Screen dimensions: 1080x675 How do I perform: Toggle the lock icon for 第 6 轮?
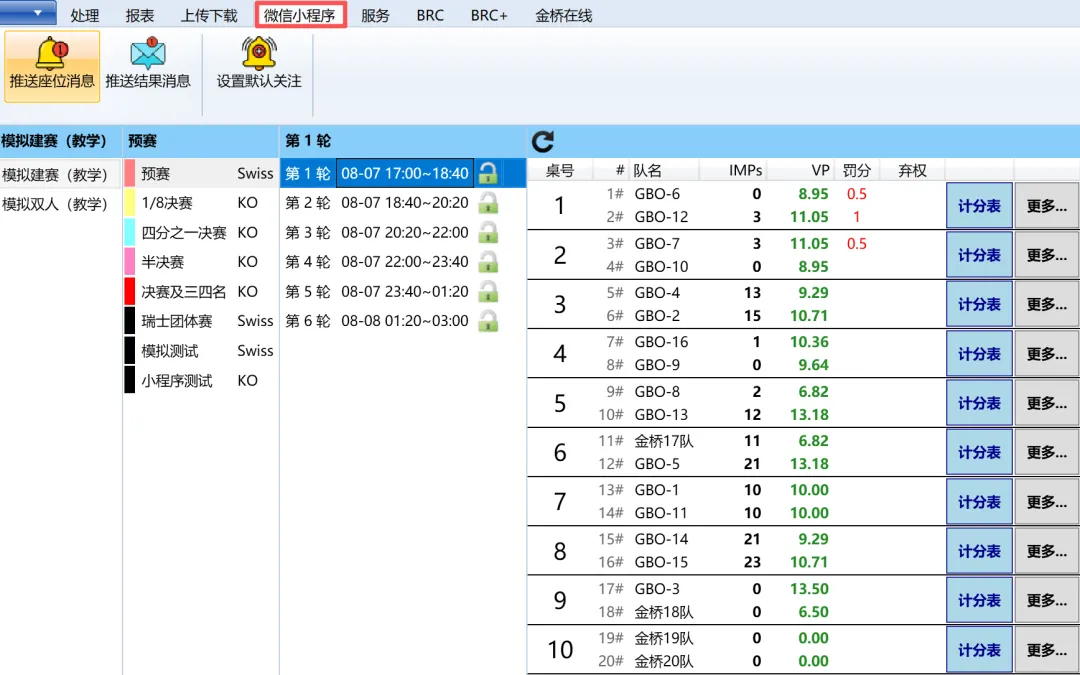[488, 321]
